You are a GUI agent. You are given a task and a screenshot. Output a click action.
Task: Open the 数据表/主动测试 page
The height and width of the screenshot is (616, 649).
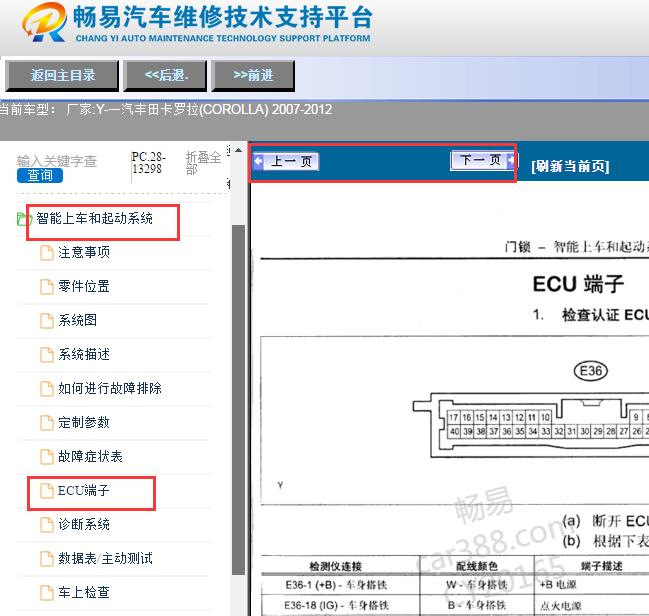[x=105, y=558]
